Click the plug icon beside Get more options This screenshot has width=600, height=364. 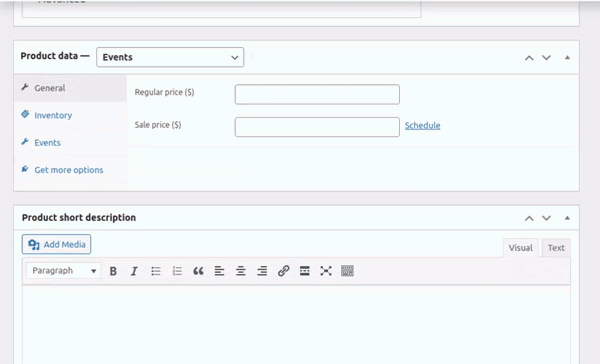pos(25,169)
